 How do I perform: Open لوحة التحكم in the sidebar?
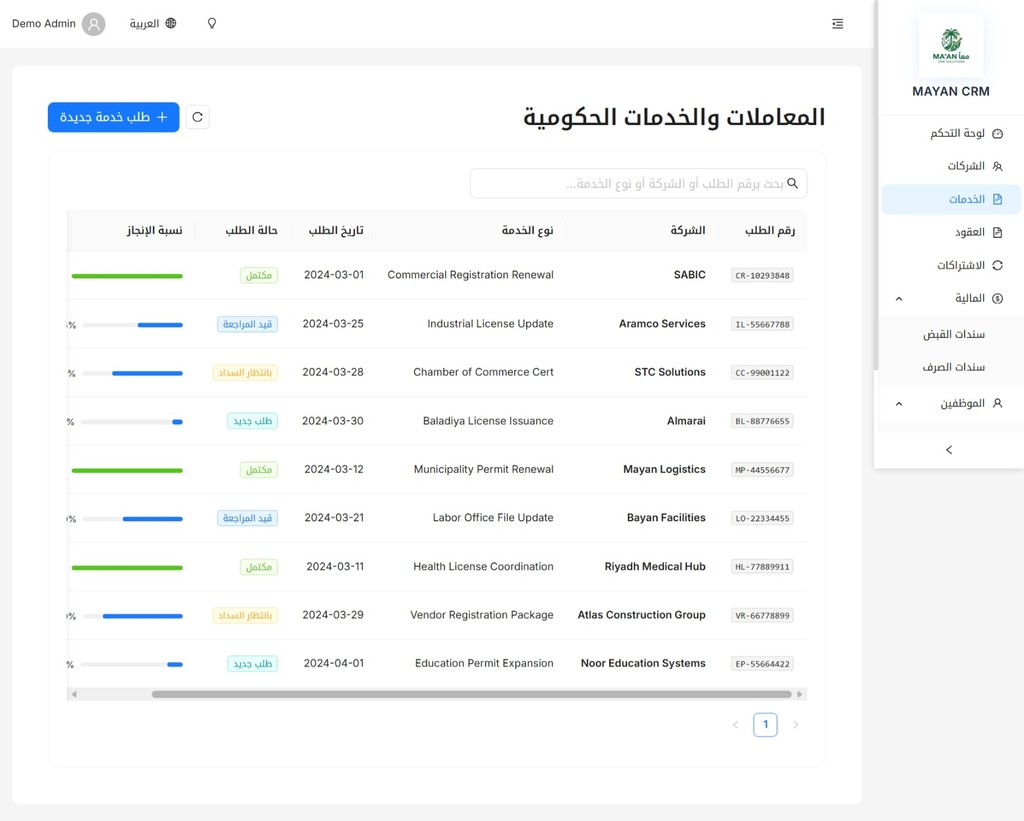point(956,133)
